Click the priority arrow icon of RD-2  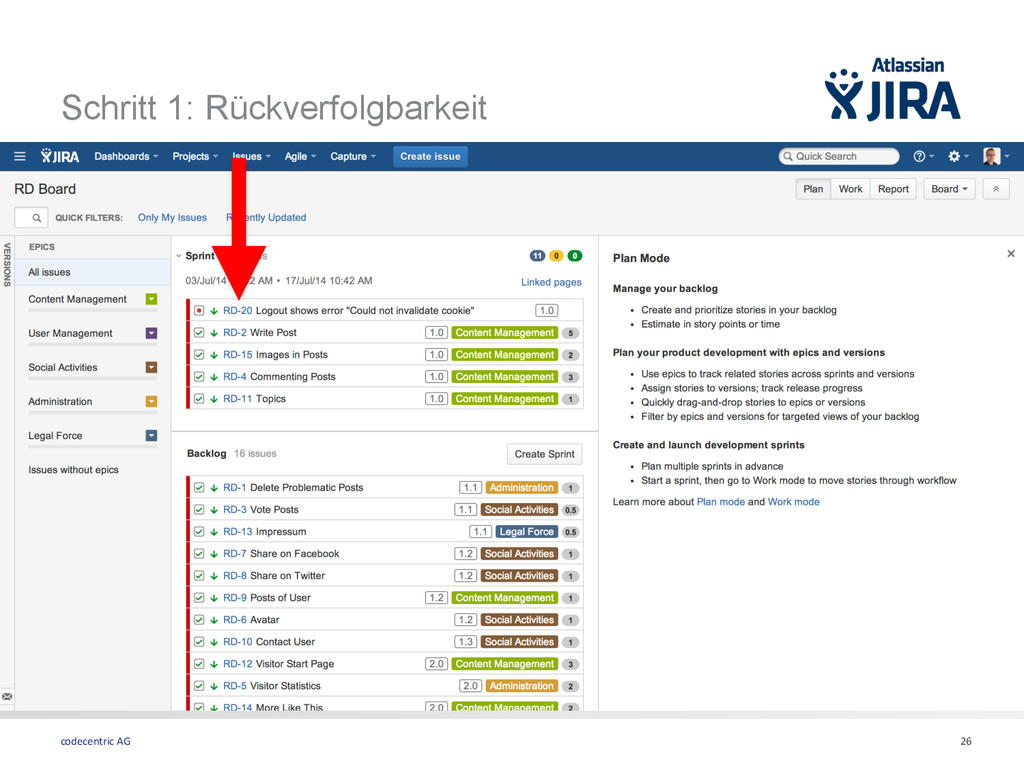pos(214,333)
